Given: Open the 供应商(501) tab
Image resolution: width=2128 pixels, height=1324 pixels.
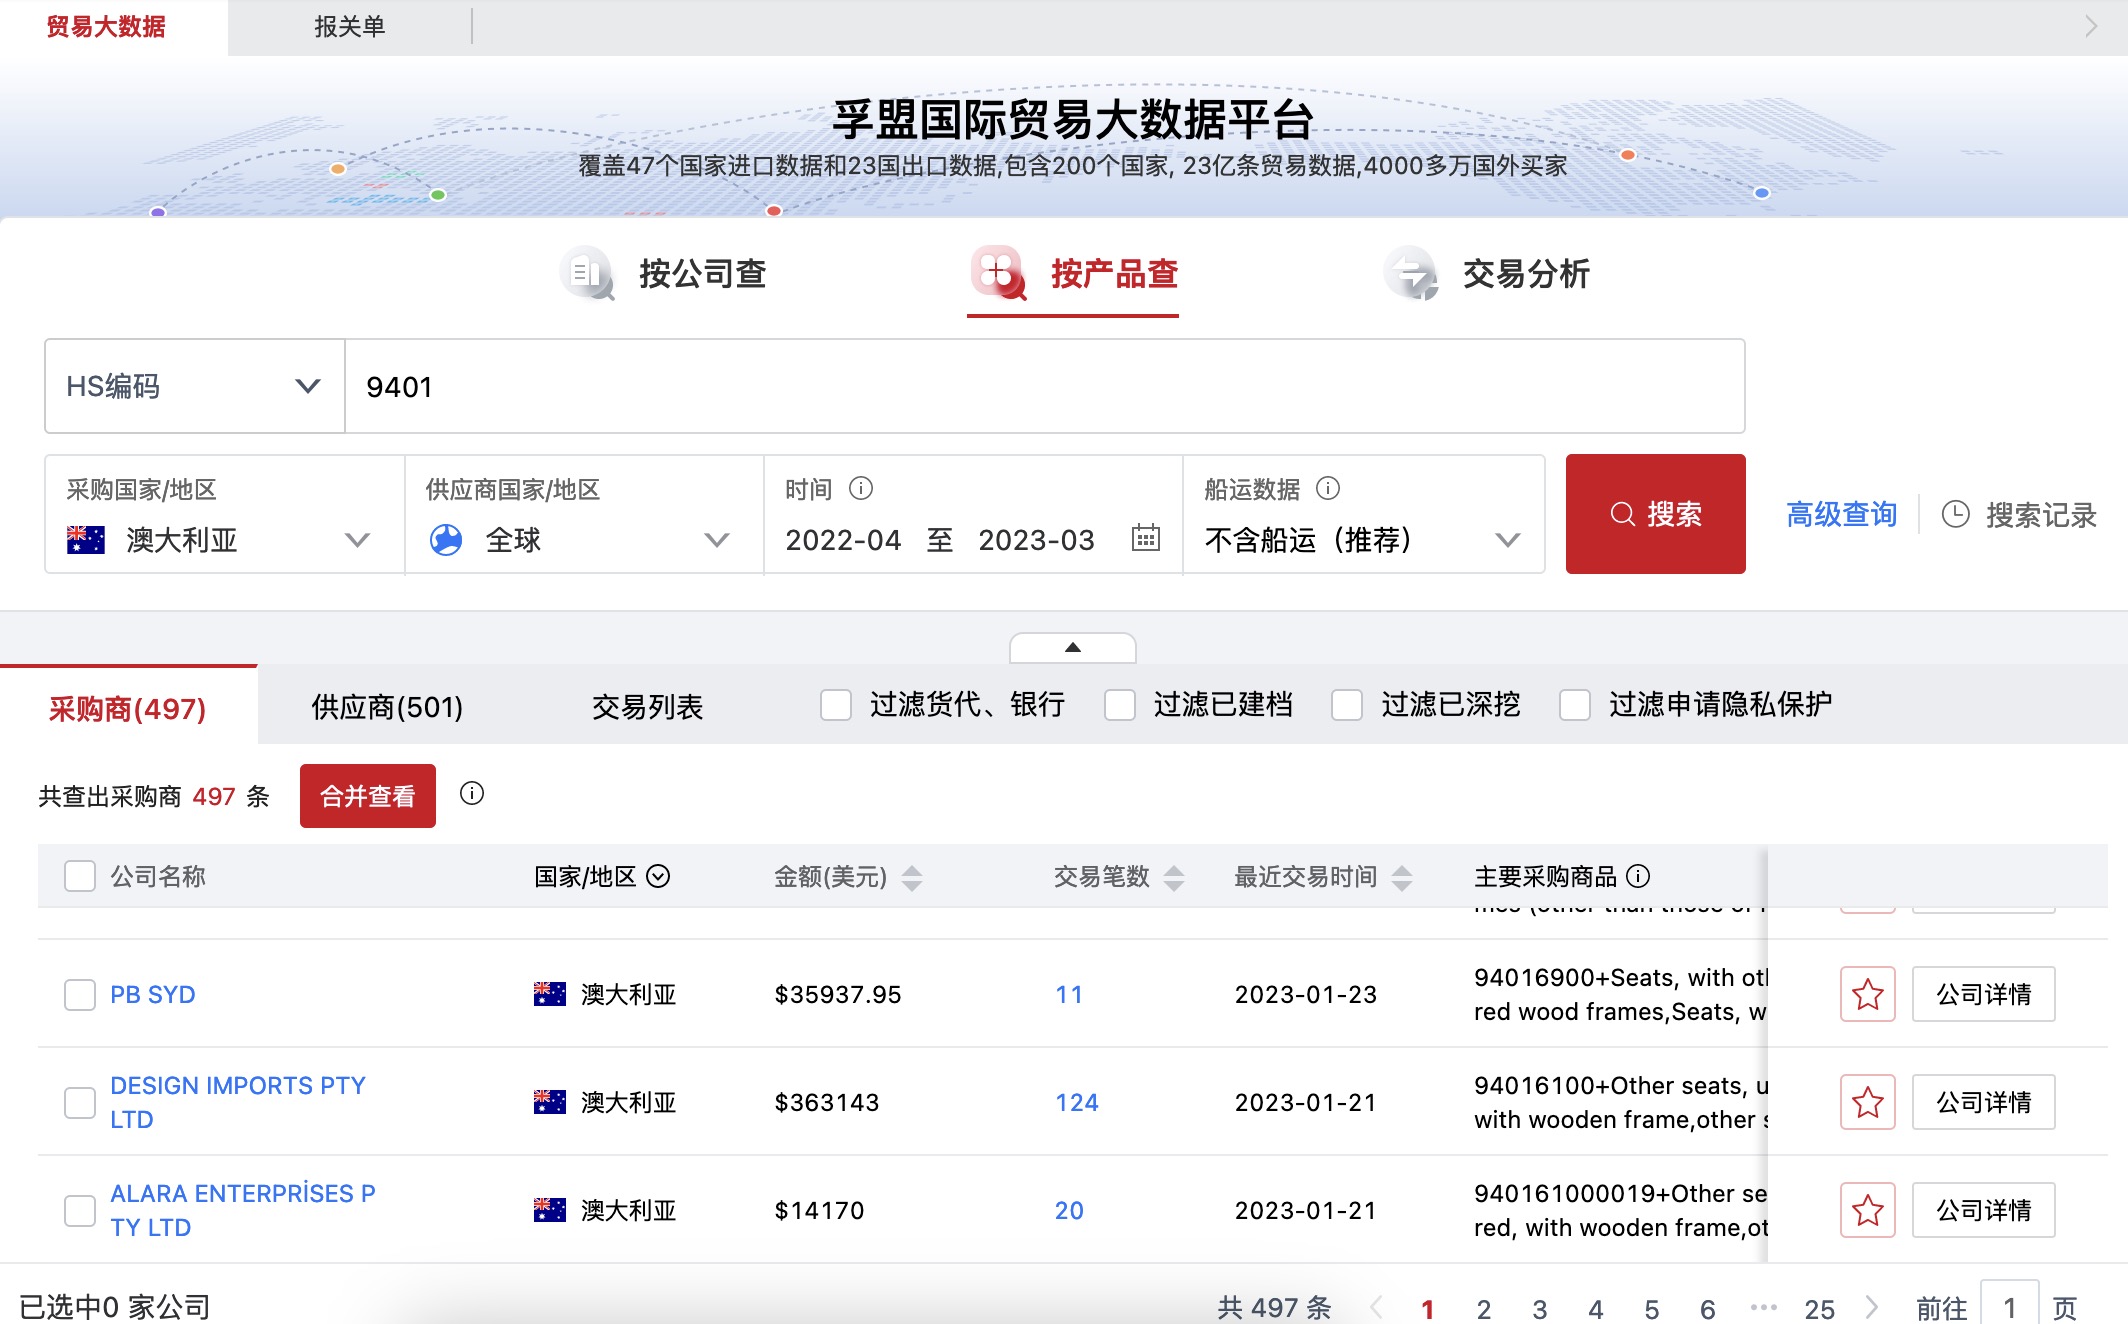Looking at the screenshot, I should point(384,705).
